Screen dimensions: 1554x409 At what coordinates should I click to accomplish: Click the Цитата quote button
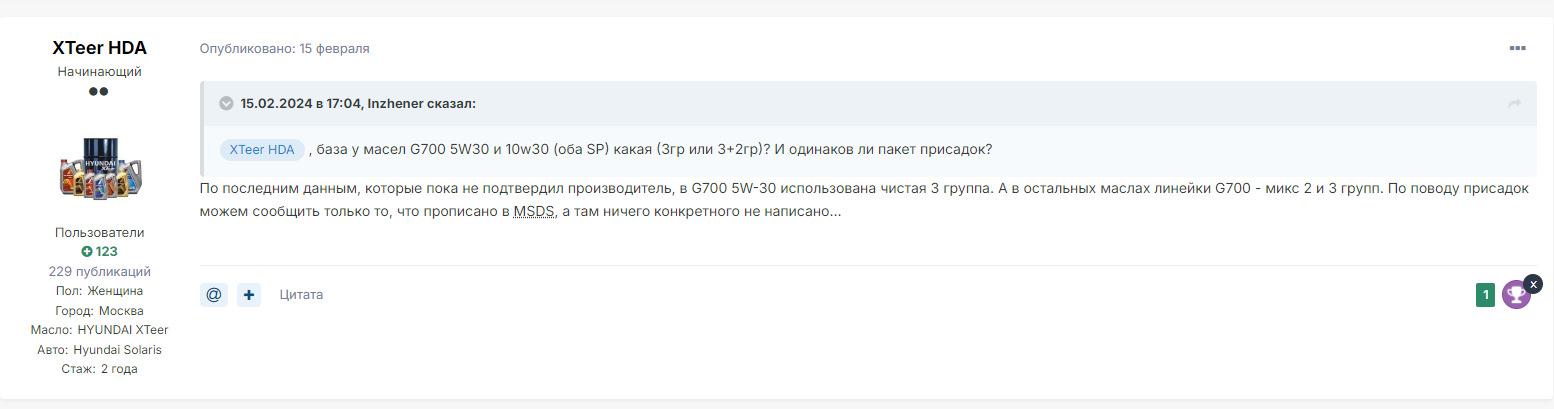(x=301, y=295)
